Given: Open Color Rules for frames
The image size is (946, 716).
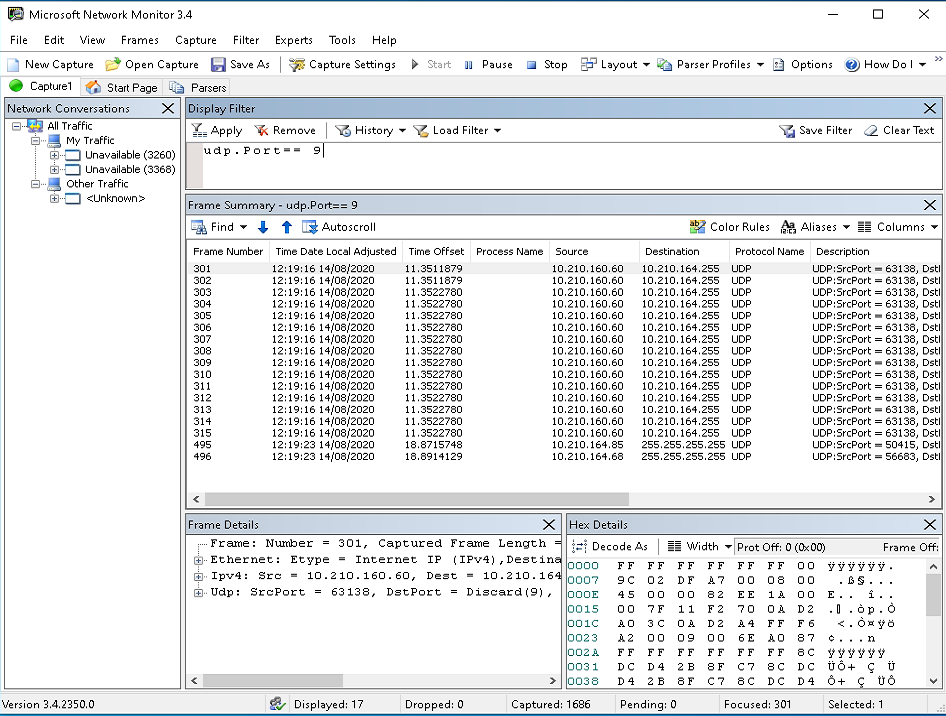Looking at the screenshot, I should (x=730, y=227).
